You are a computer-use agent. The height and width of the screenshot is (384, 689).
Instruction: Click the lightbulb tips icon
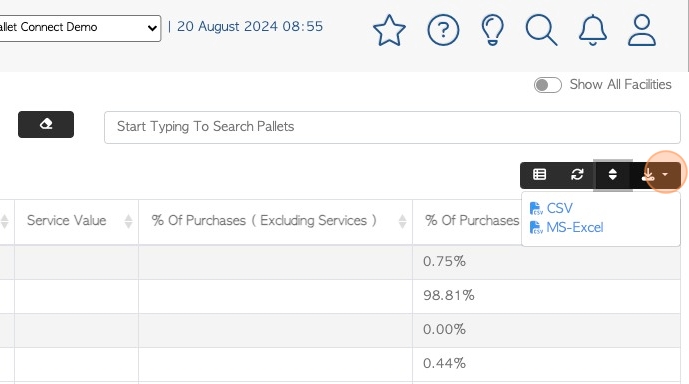492,30
